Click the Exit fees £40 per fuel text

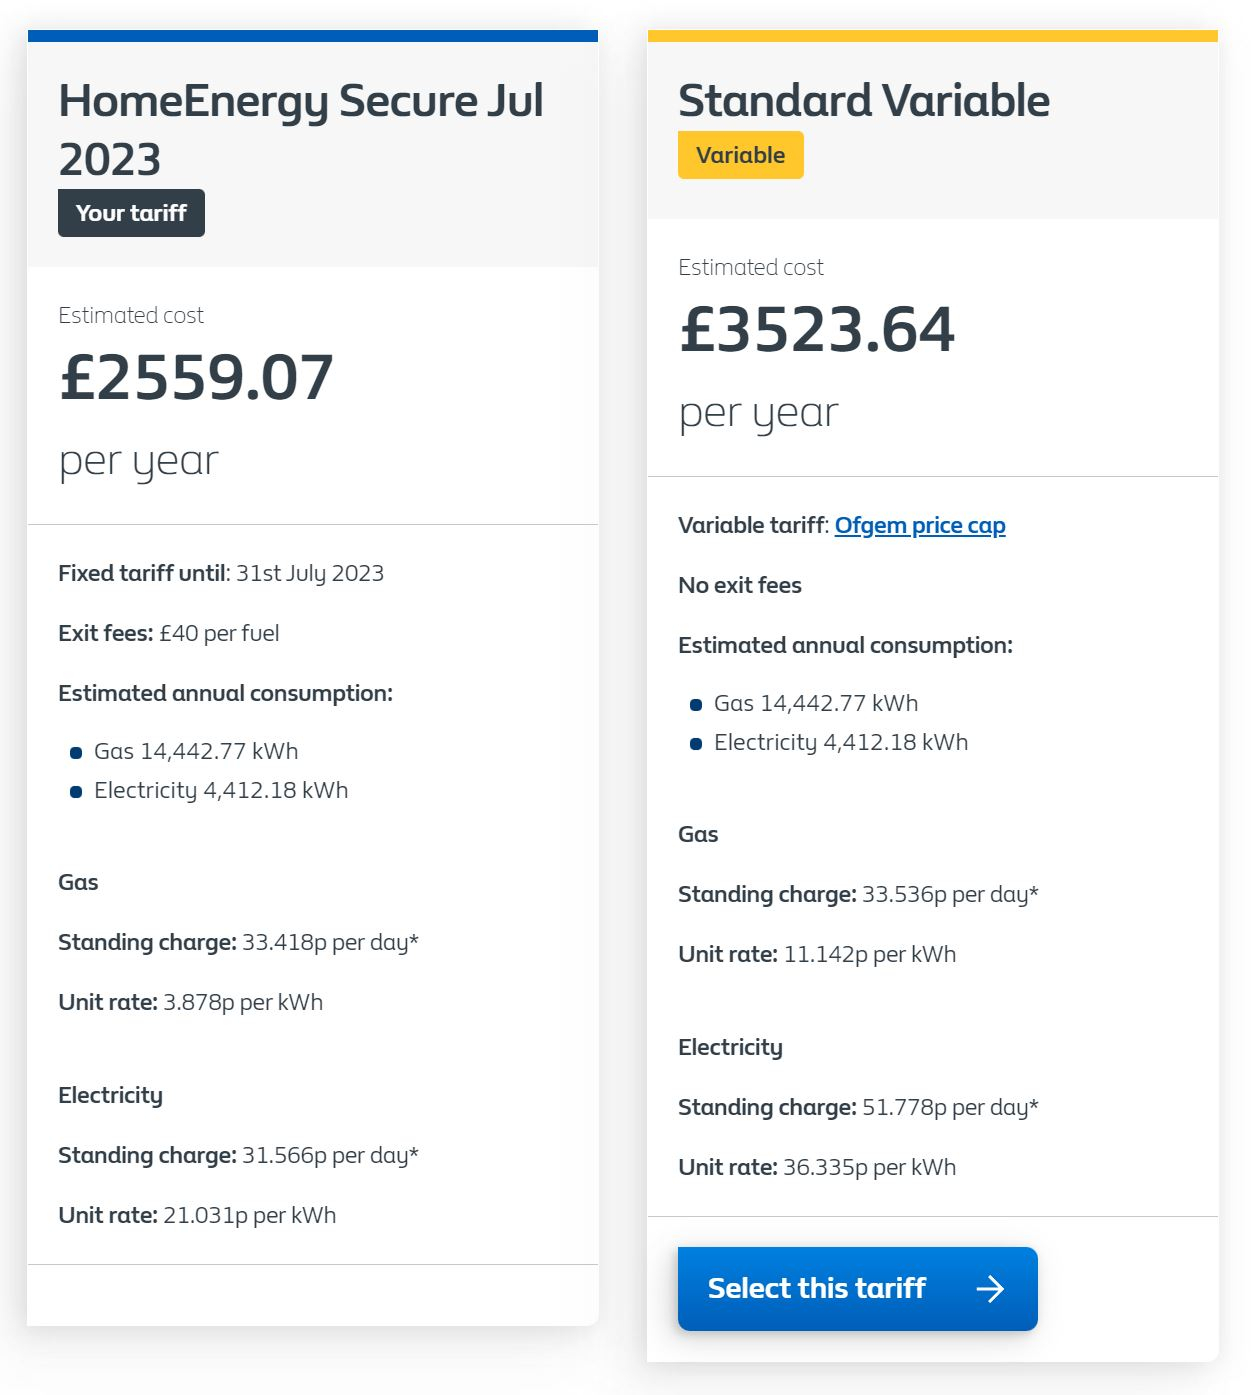click(168, 632)
